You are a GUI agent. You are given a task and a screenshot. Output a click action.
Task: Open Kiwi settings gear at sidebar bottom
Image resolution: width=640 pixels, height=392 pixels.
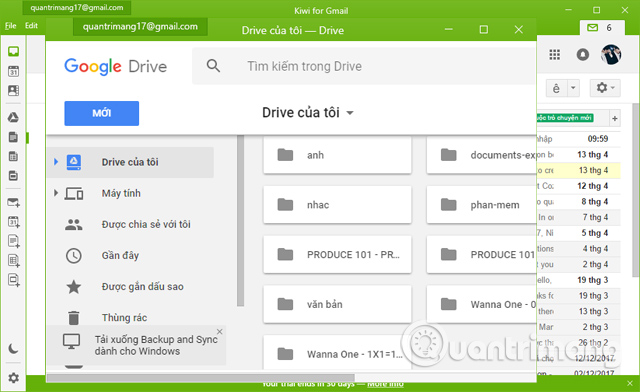tap(13, 378)
